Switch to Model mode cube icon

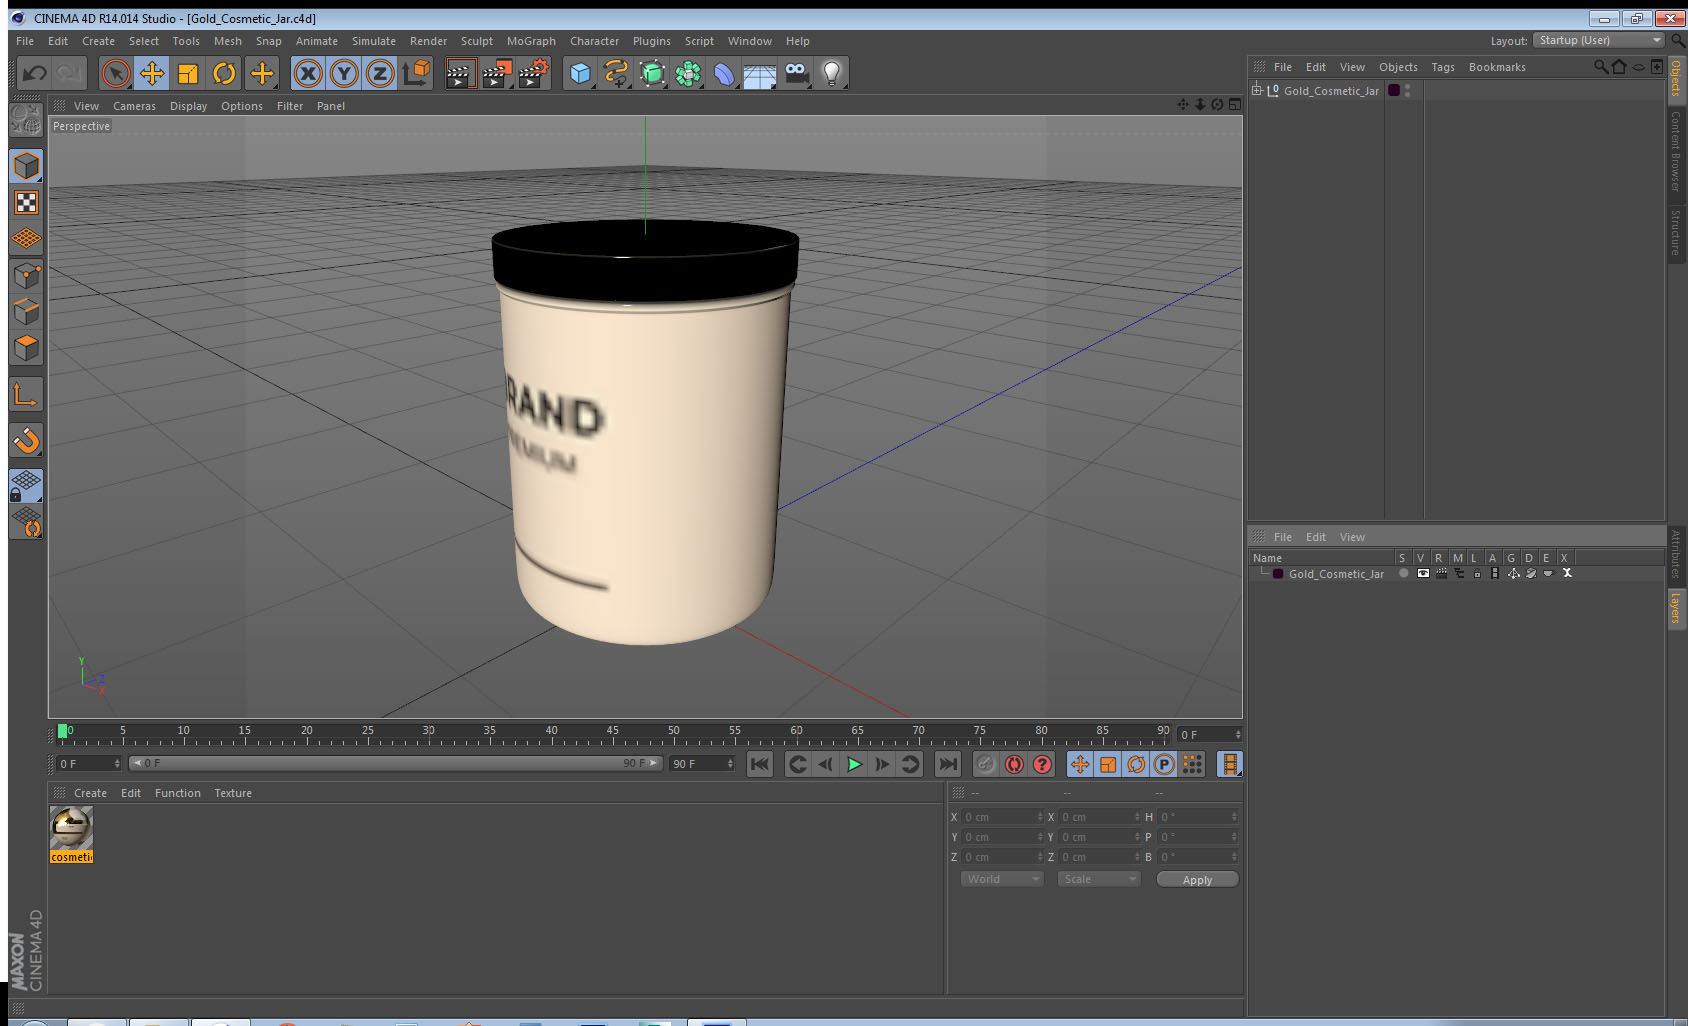27,166
